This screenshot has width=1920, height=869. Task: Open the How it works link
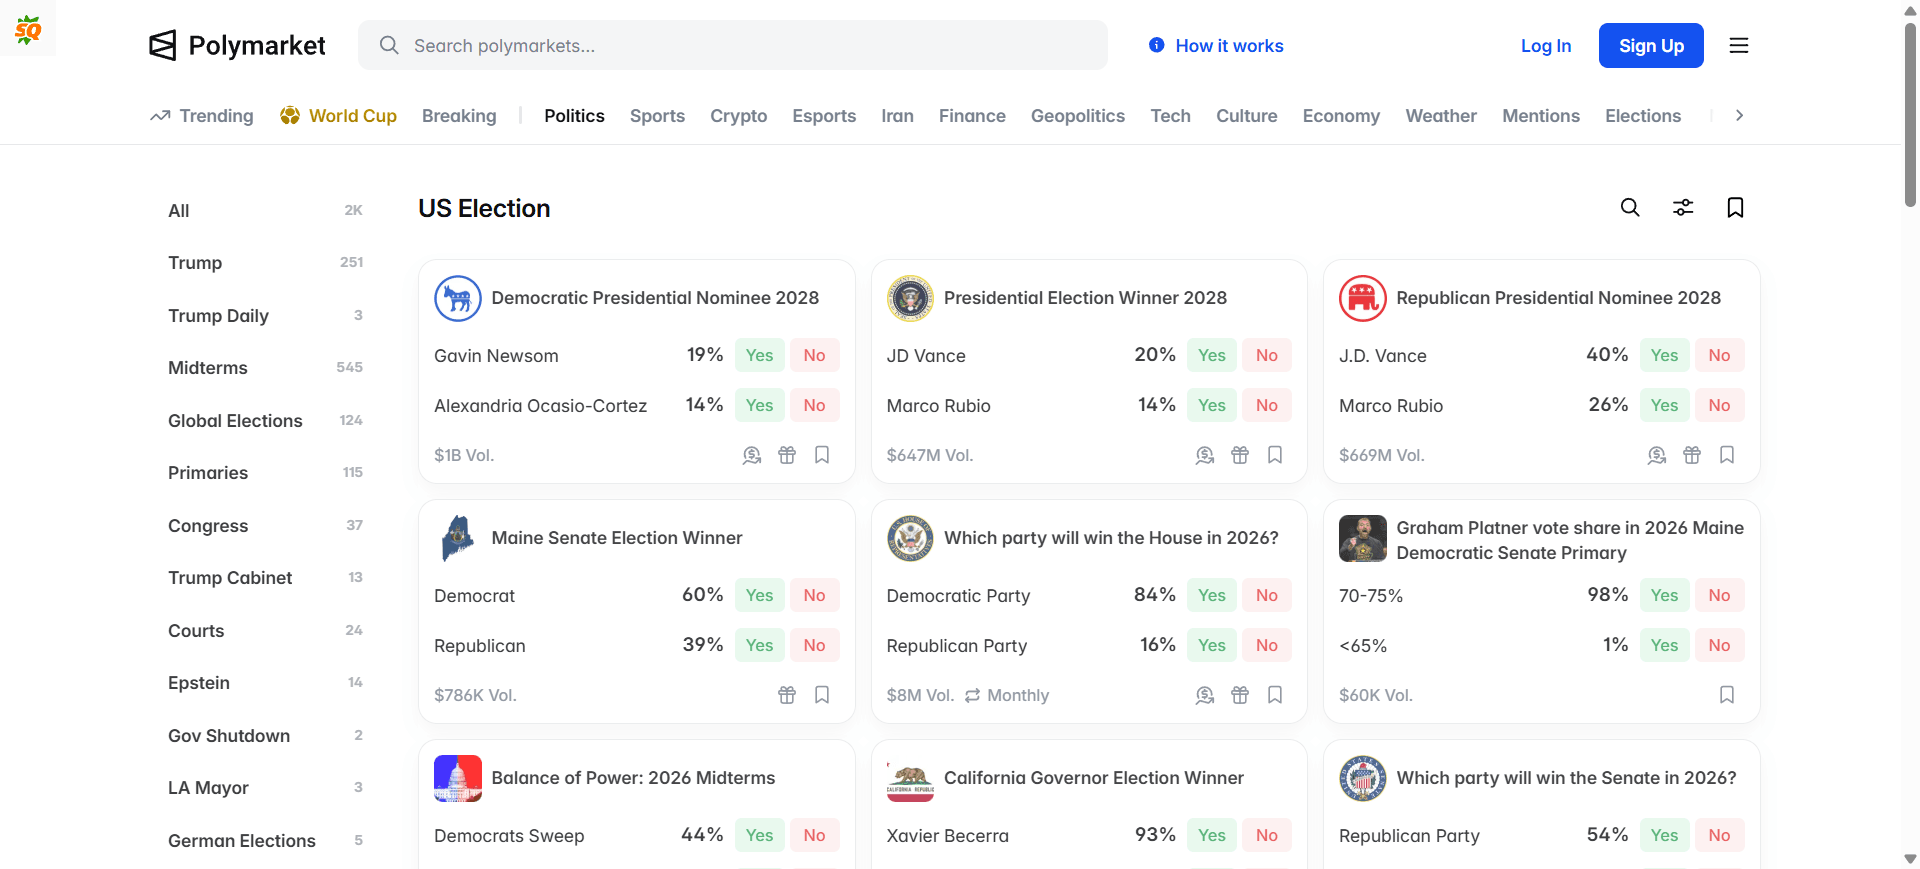[1229, 46]
